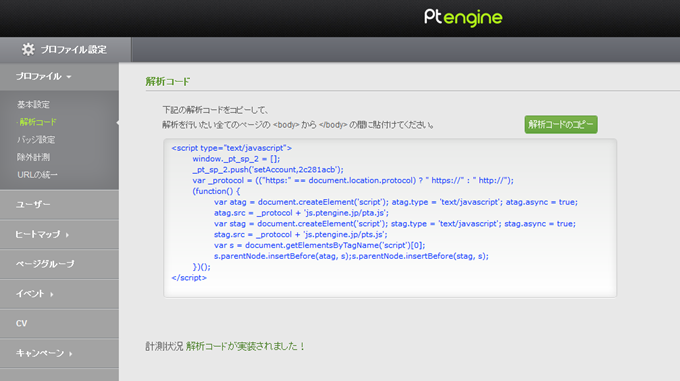The height and width of the screenshot is (381, 680).
Task: Open the ページグループ menu section
Action: pos(59,264)
